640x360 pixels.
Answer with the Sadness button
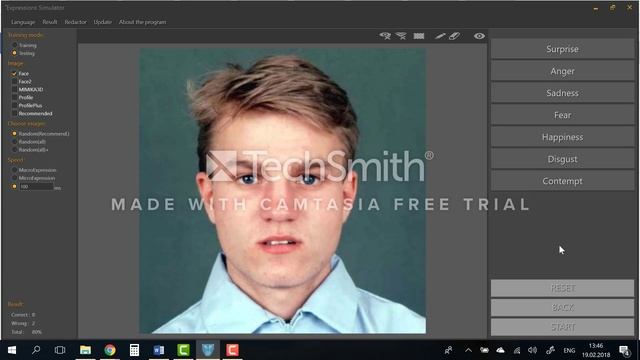click(562, 93)
